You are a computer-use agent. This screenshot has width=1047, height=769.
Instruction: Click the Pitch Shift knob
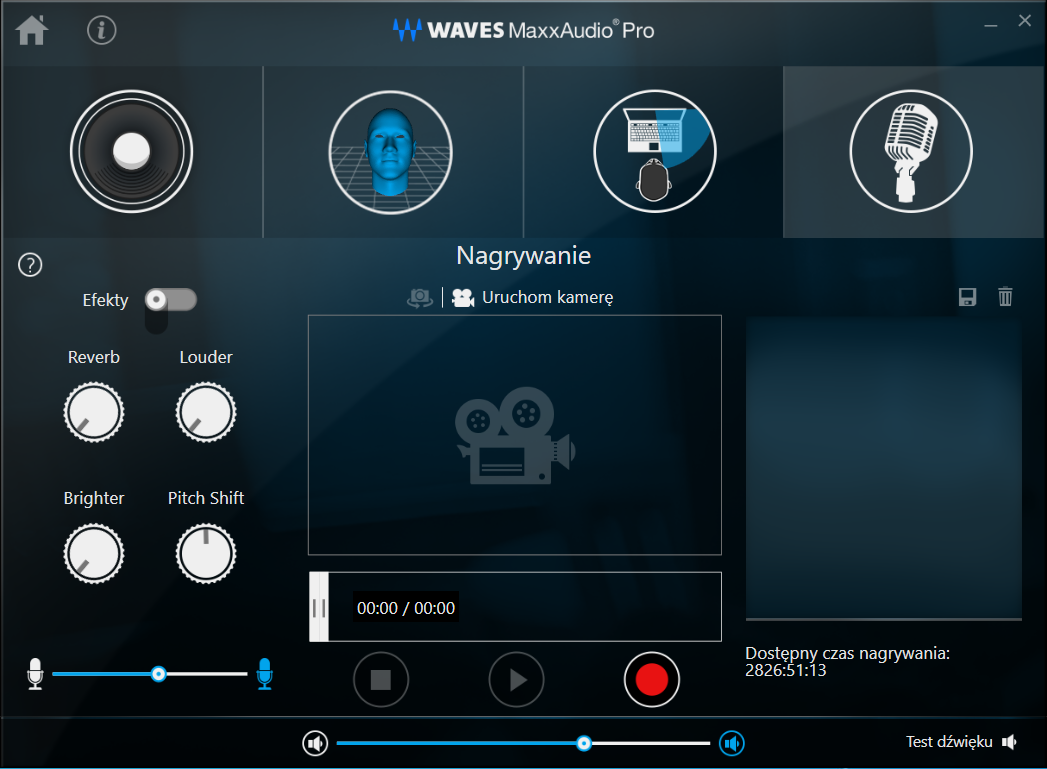coord(206,553)
